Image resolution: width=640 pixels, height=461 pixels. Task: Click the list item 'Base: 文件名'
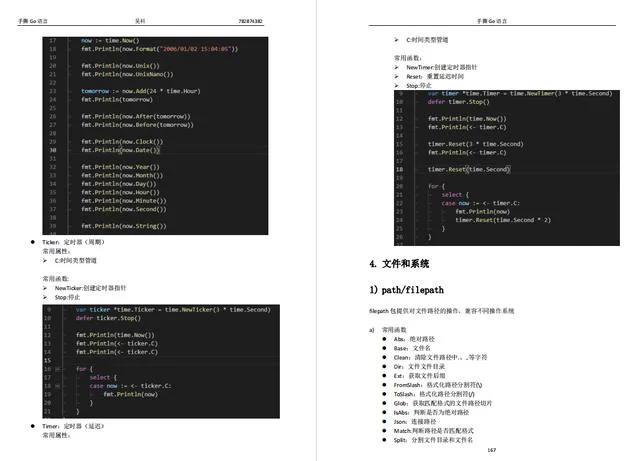412,348
